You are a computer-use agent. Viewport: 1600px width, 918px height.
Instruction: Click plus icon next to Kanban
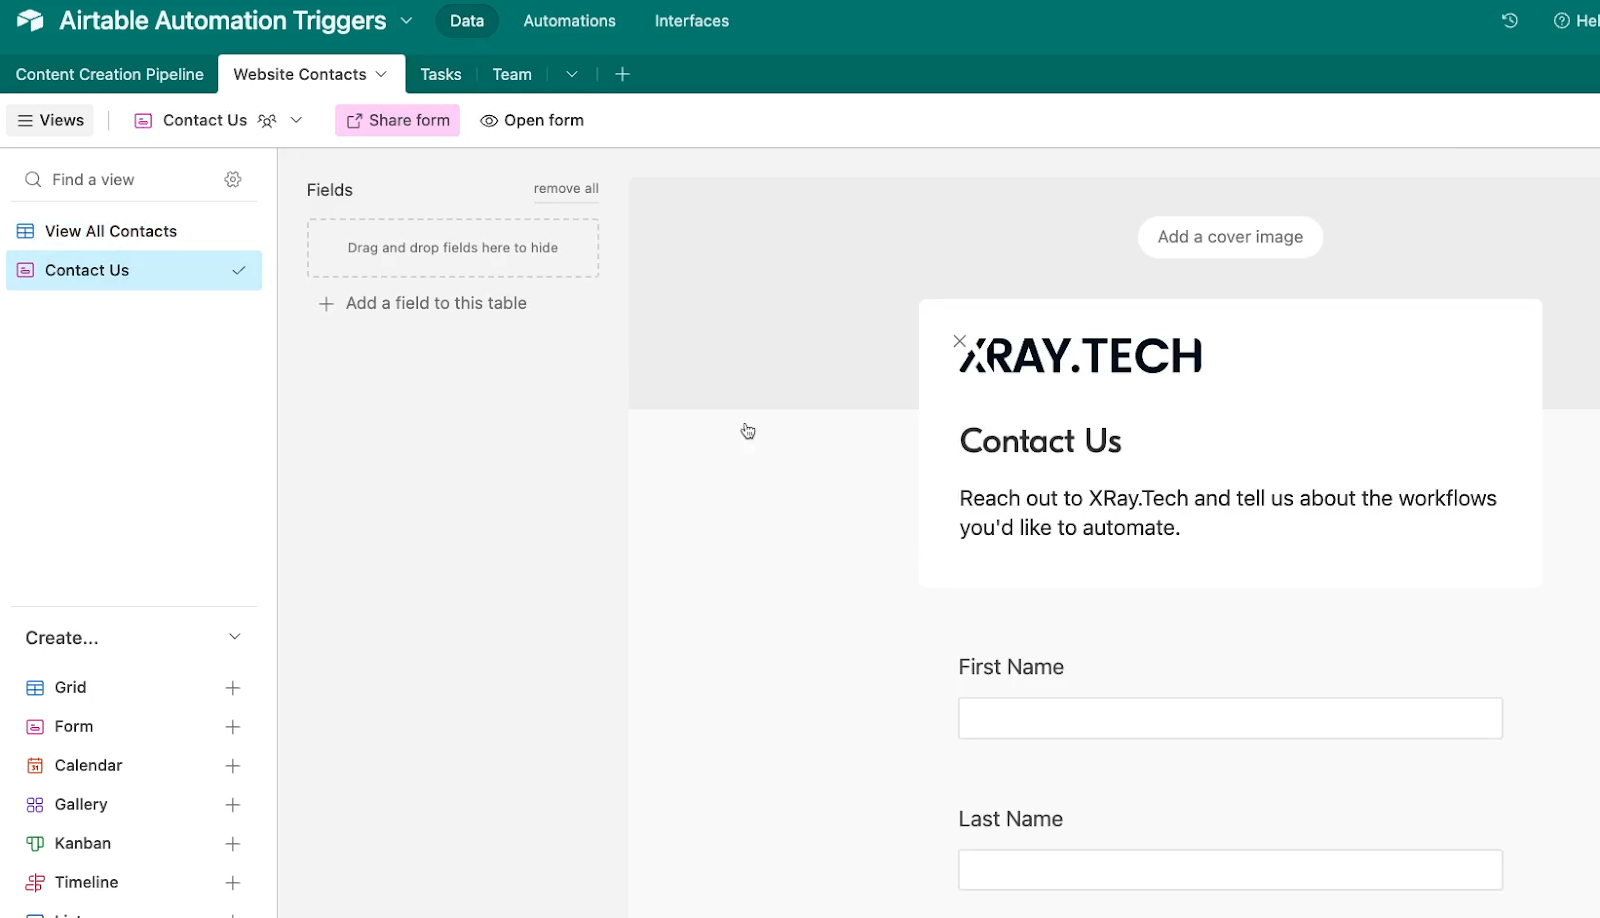click(233, 844)
